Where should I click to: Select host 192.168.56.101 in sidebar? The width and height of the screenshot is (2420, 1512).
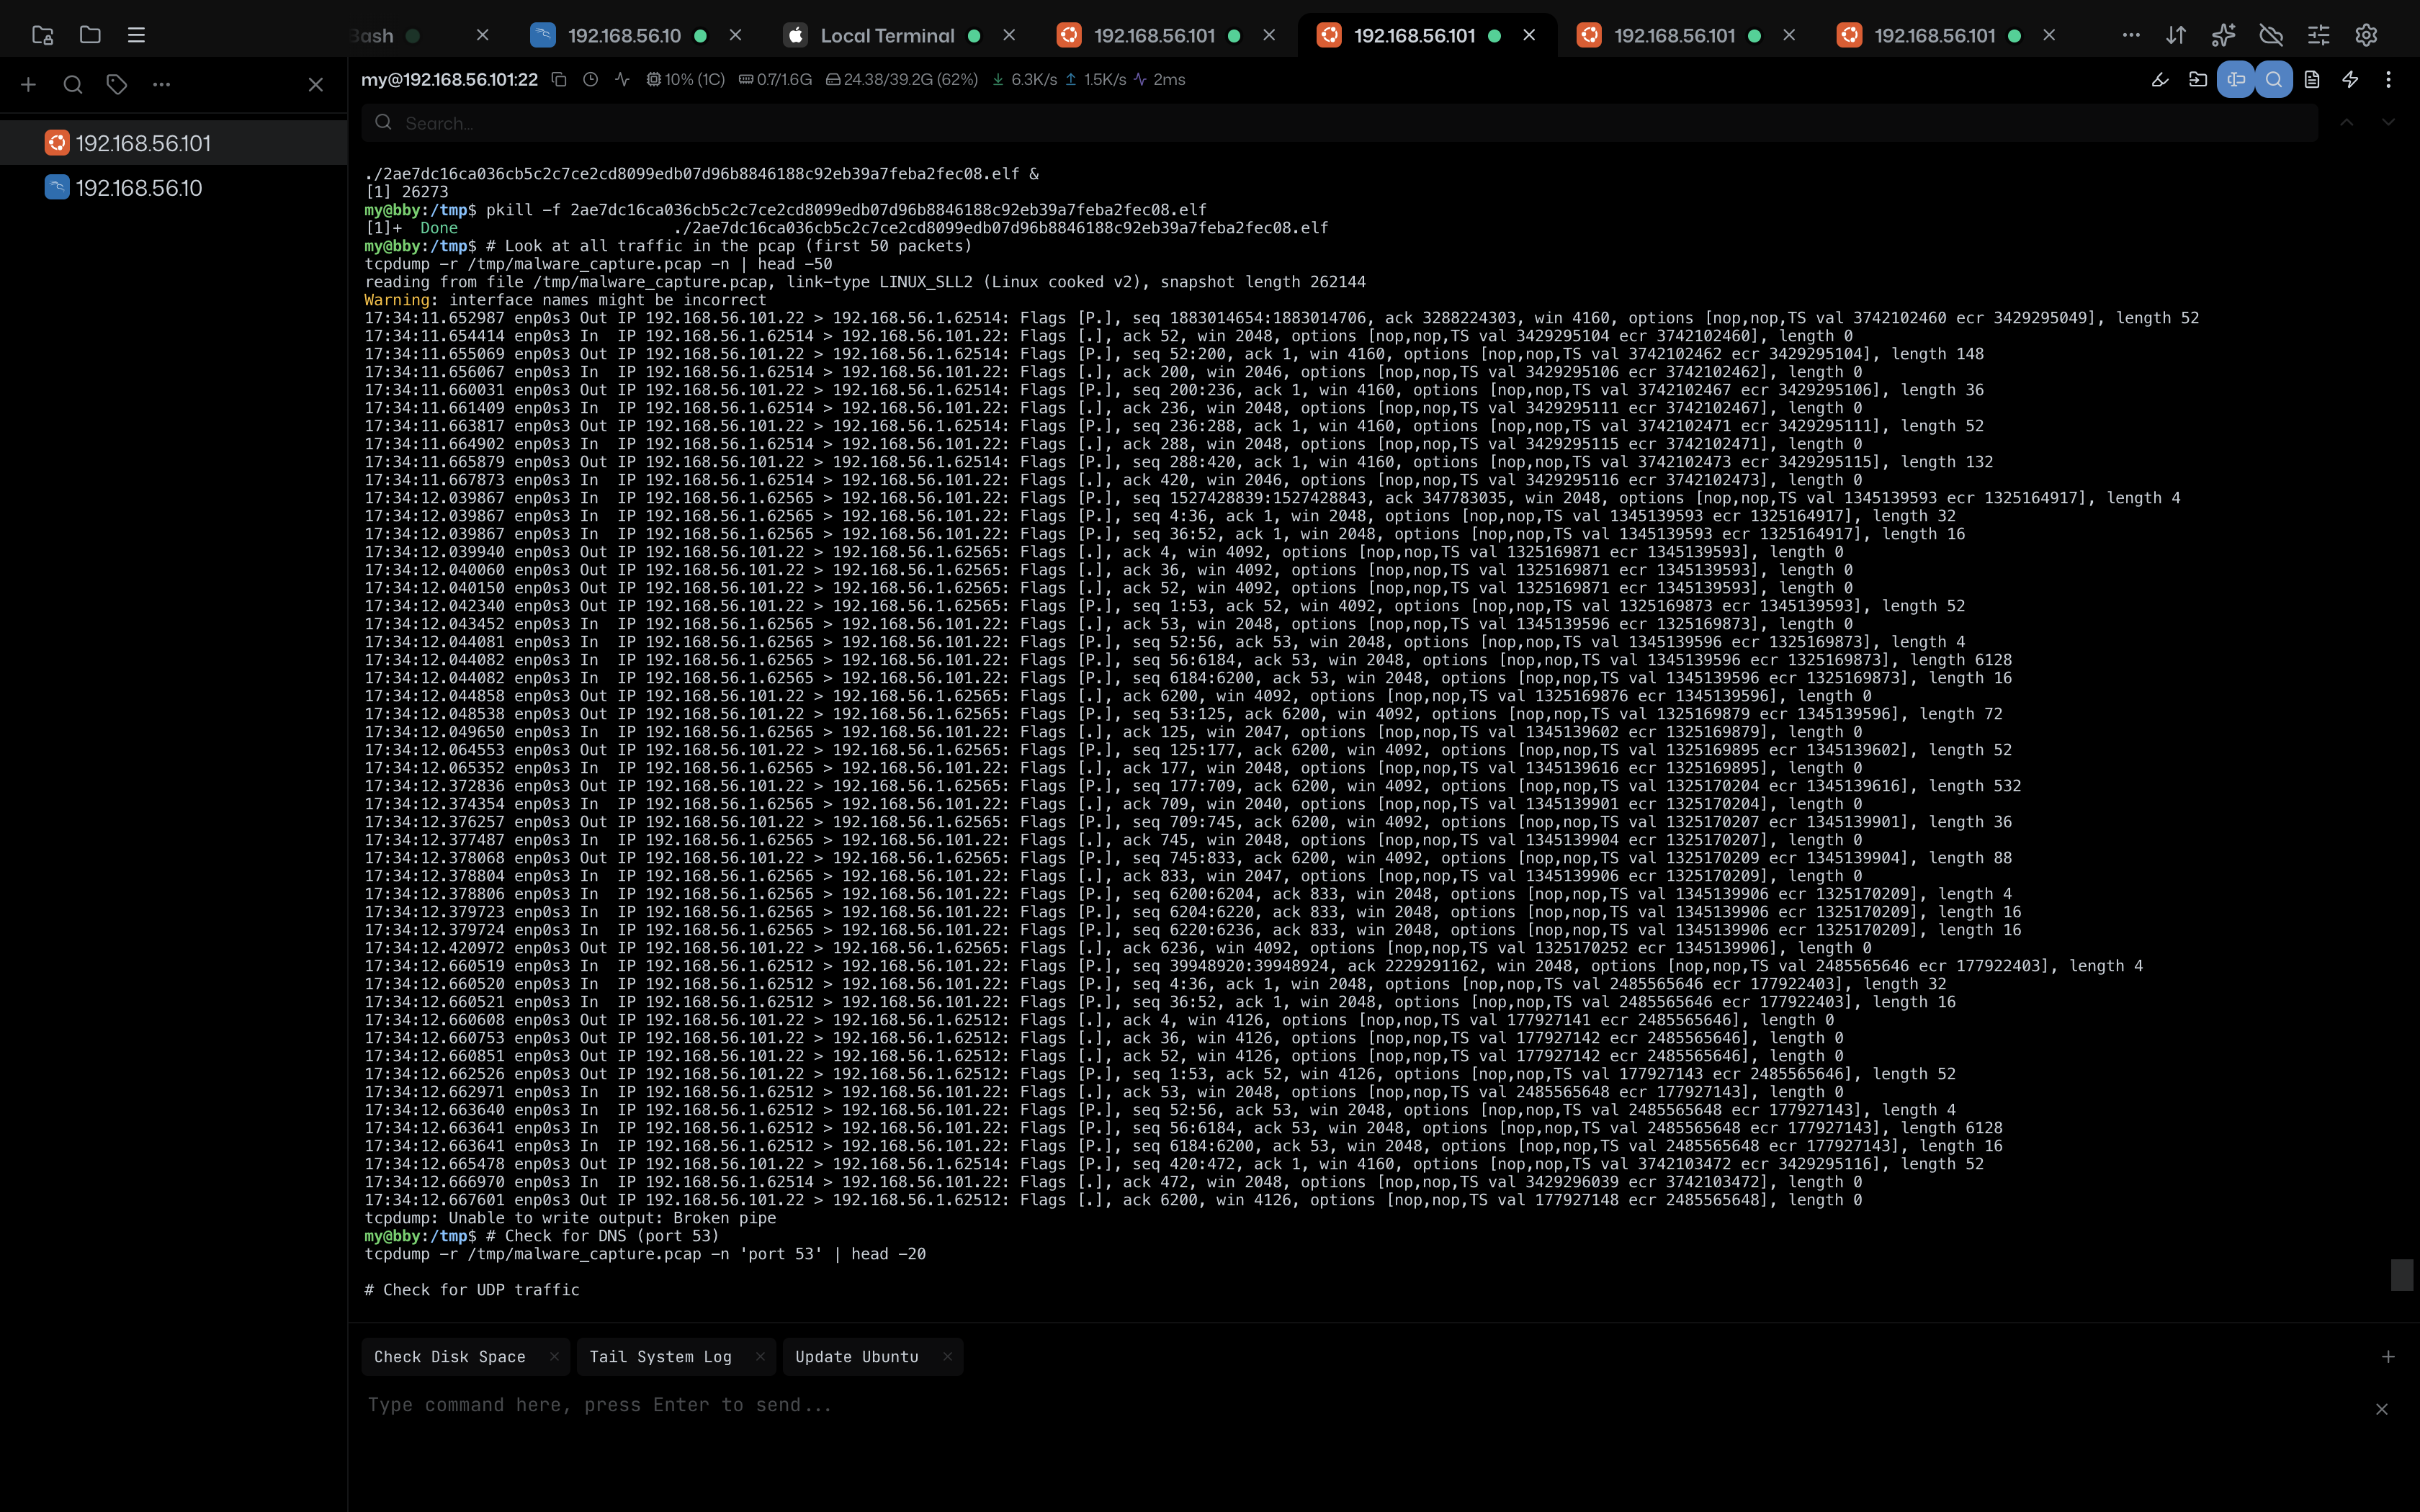coord(173,143)
